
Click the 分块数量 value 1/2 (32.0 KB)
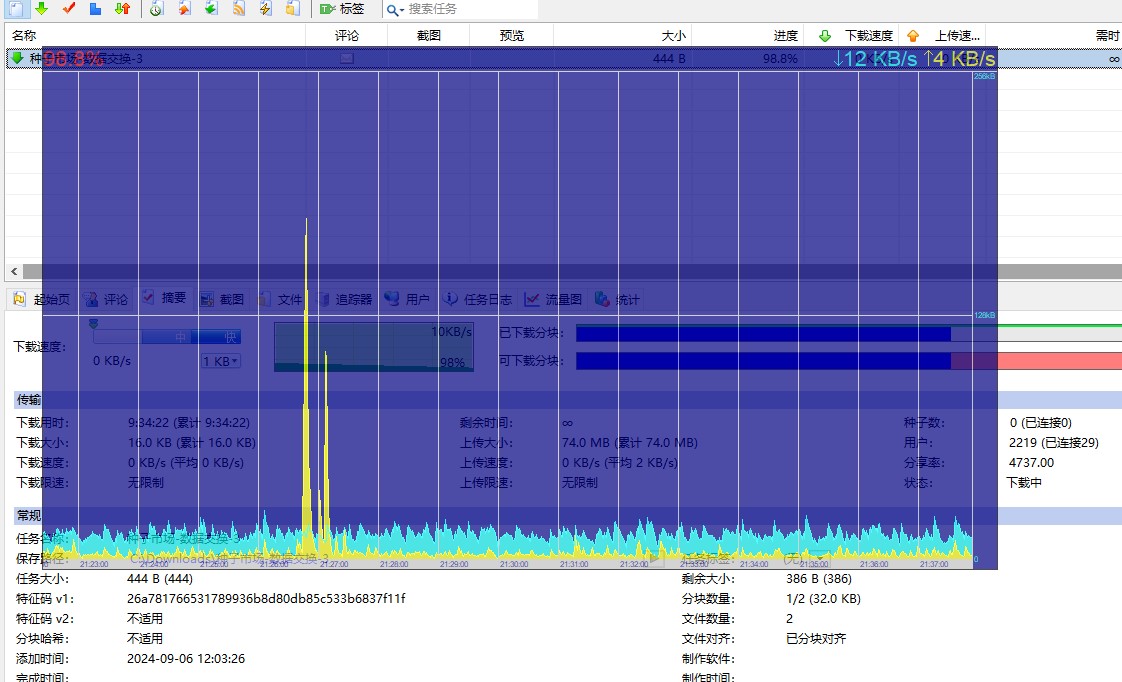click(x=823, y=598)
